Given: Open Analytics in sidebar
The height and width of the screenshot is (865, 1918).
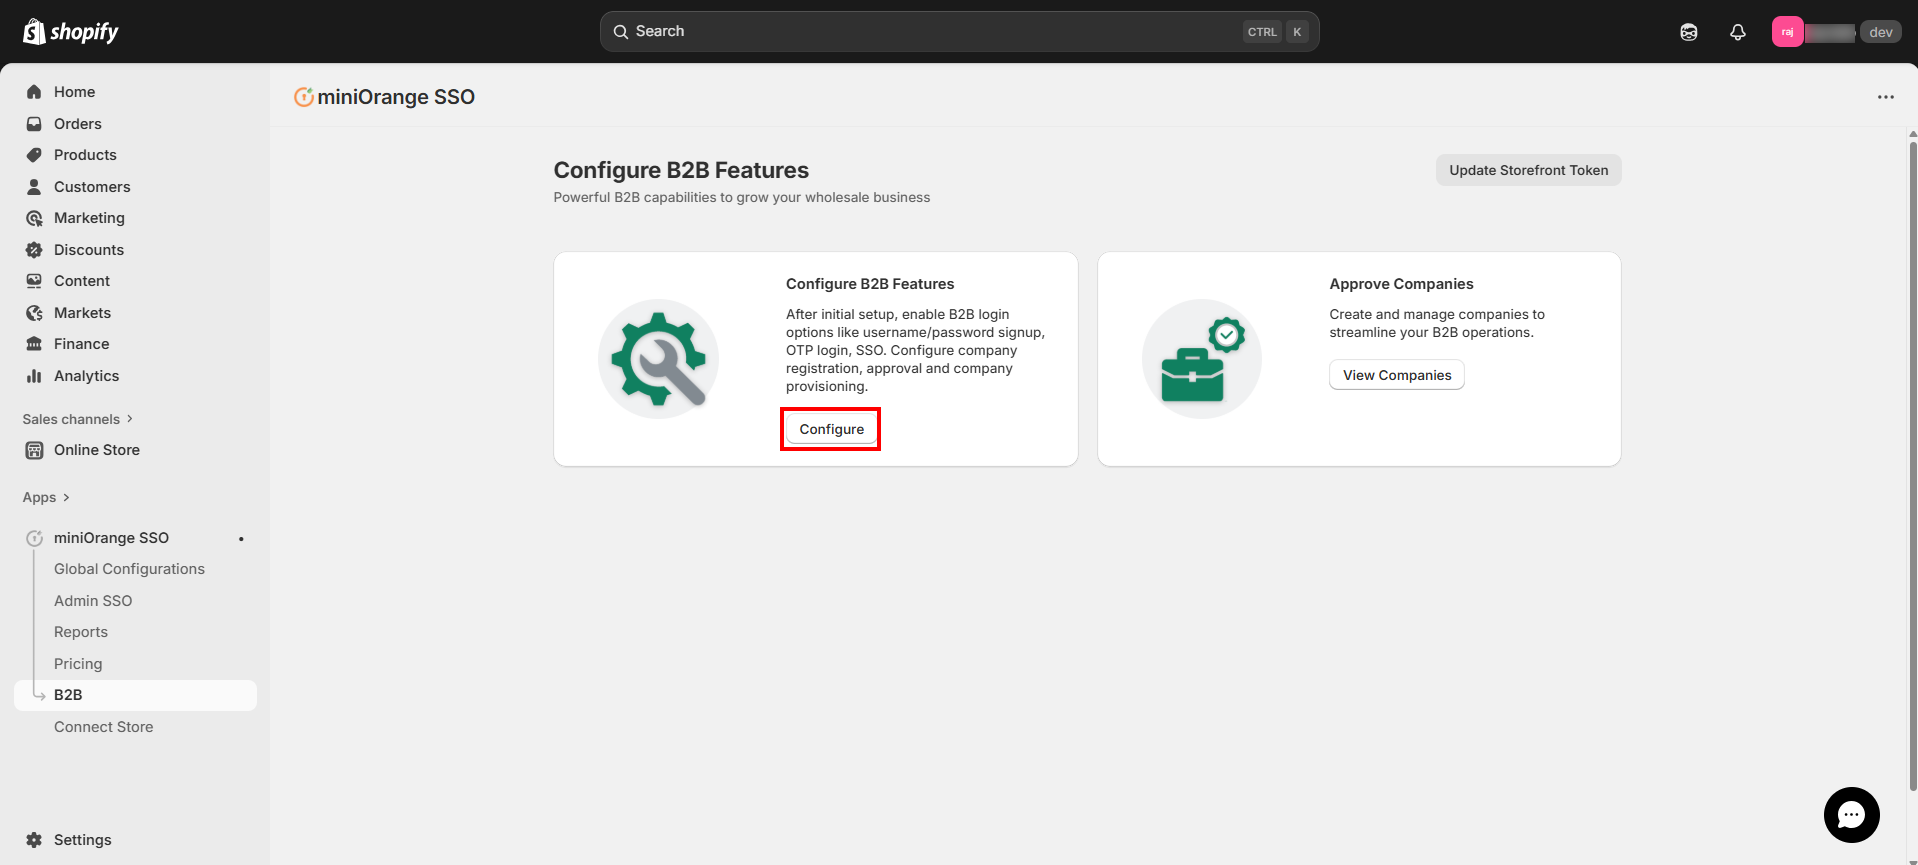Looking at the screenshot, I should pos(135,376).
